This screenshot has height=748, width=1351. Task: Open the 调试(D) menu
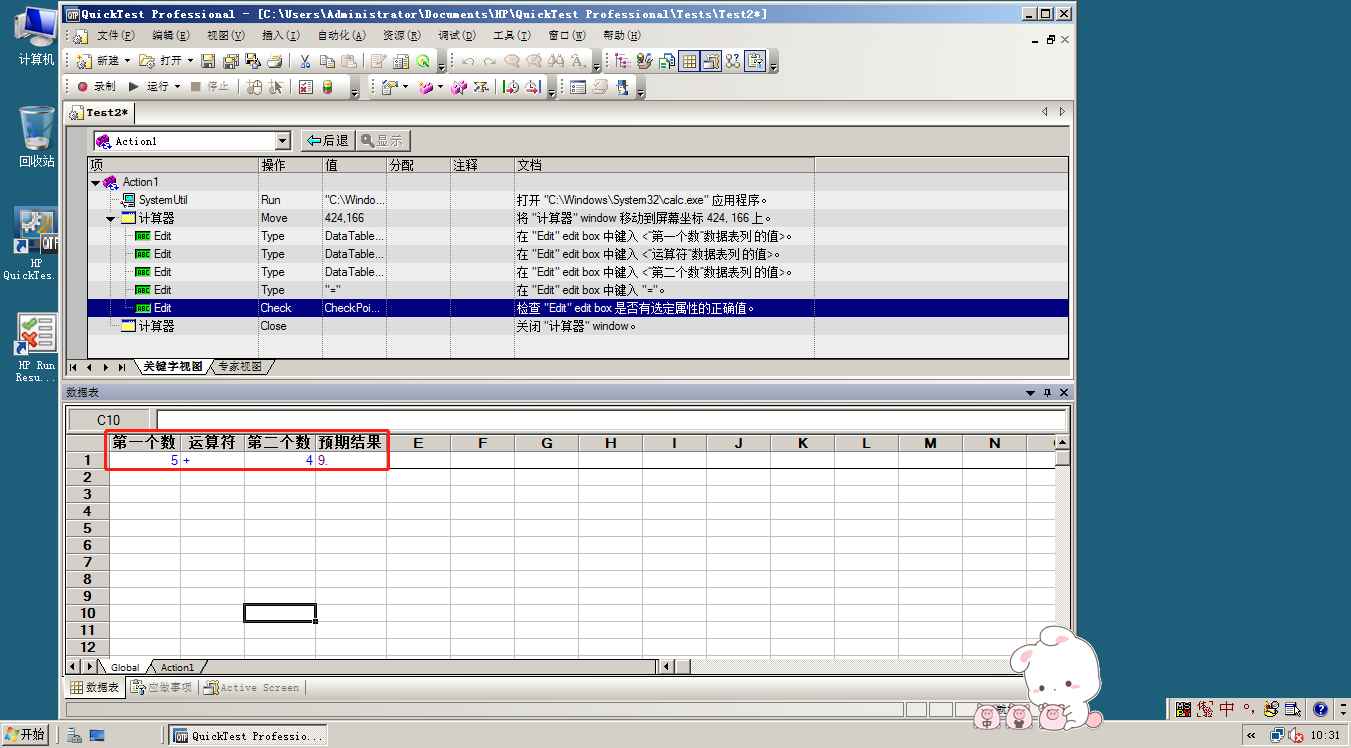[x=456, y=35]
